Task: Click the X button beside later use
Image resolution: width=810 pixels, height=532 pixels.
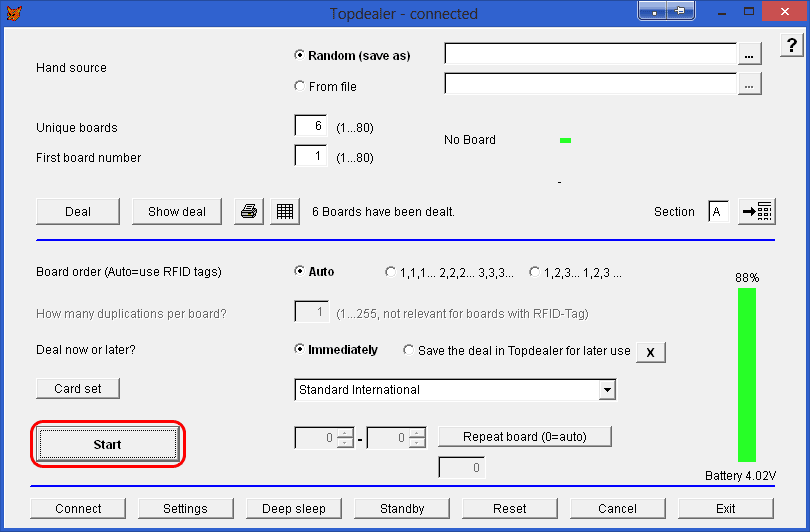Action: (x=650, y=352)
